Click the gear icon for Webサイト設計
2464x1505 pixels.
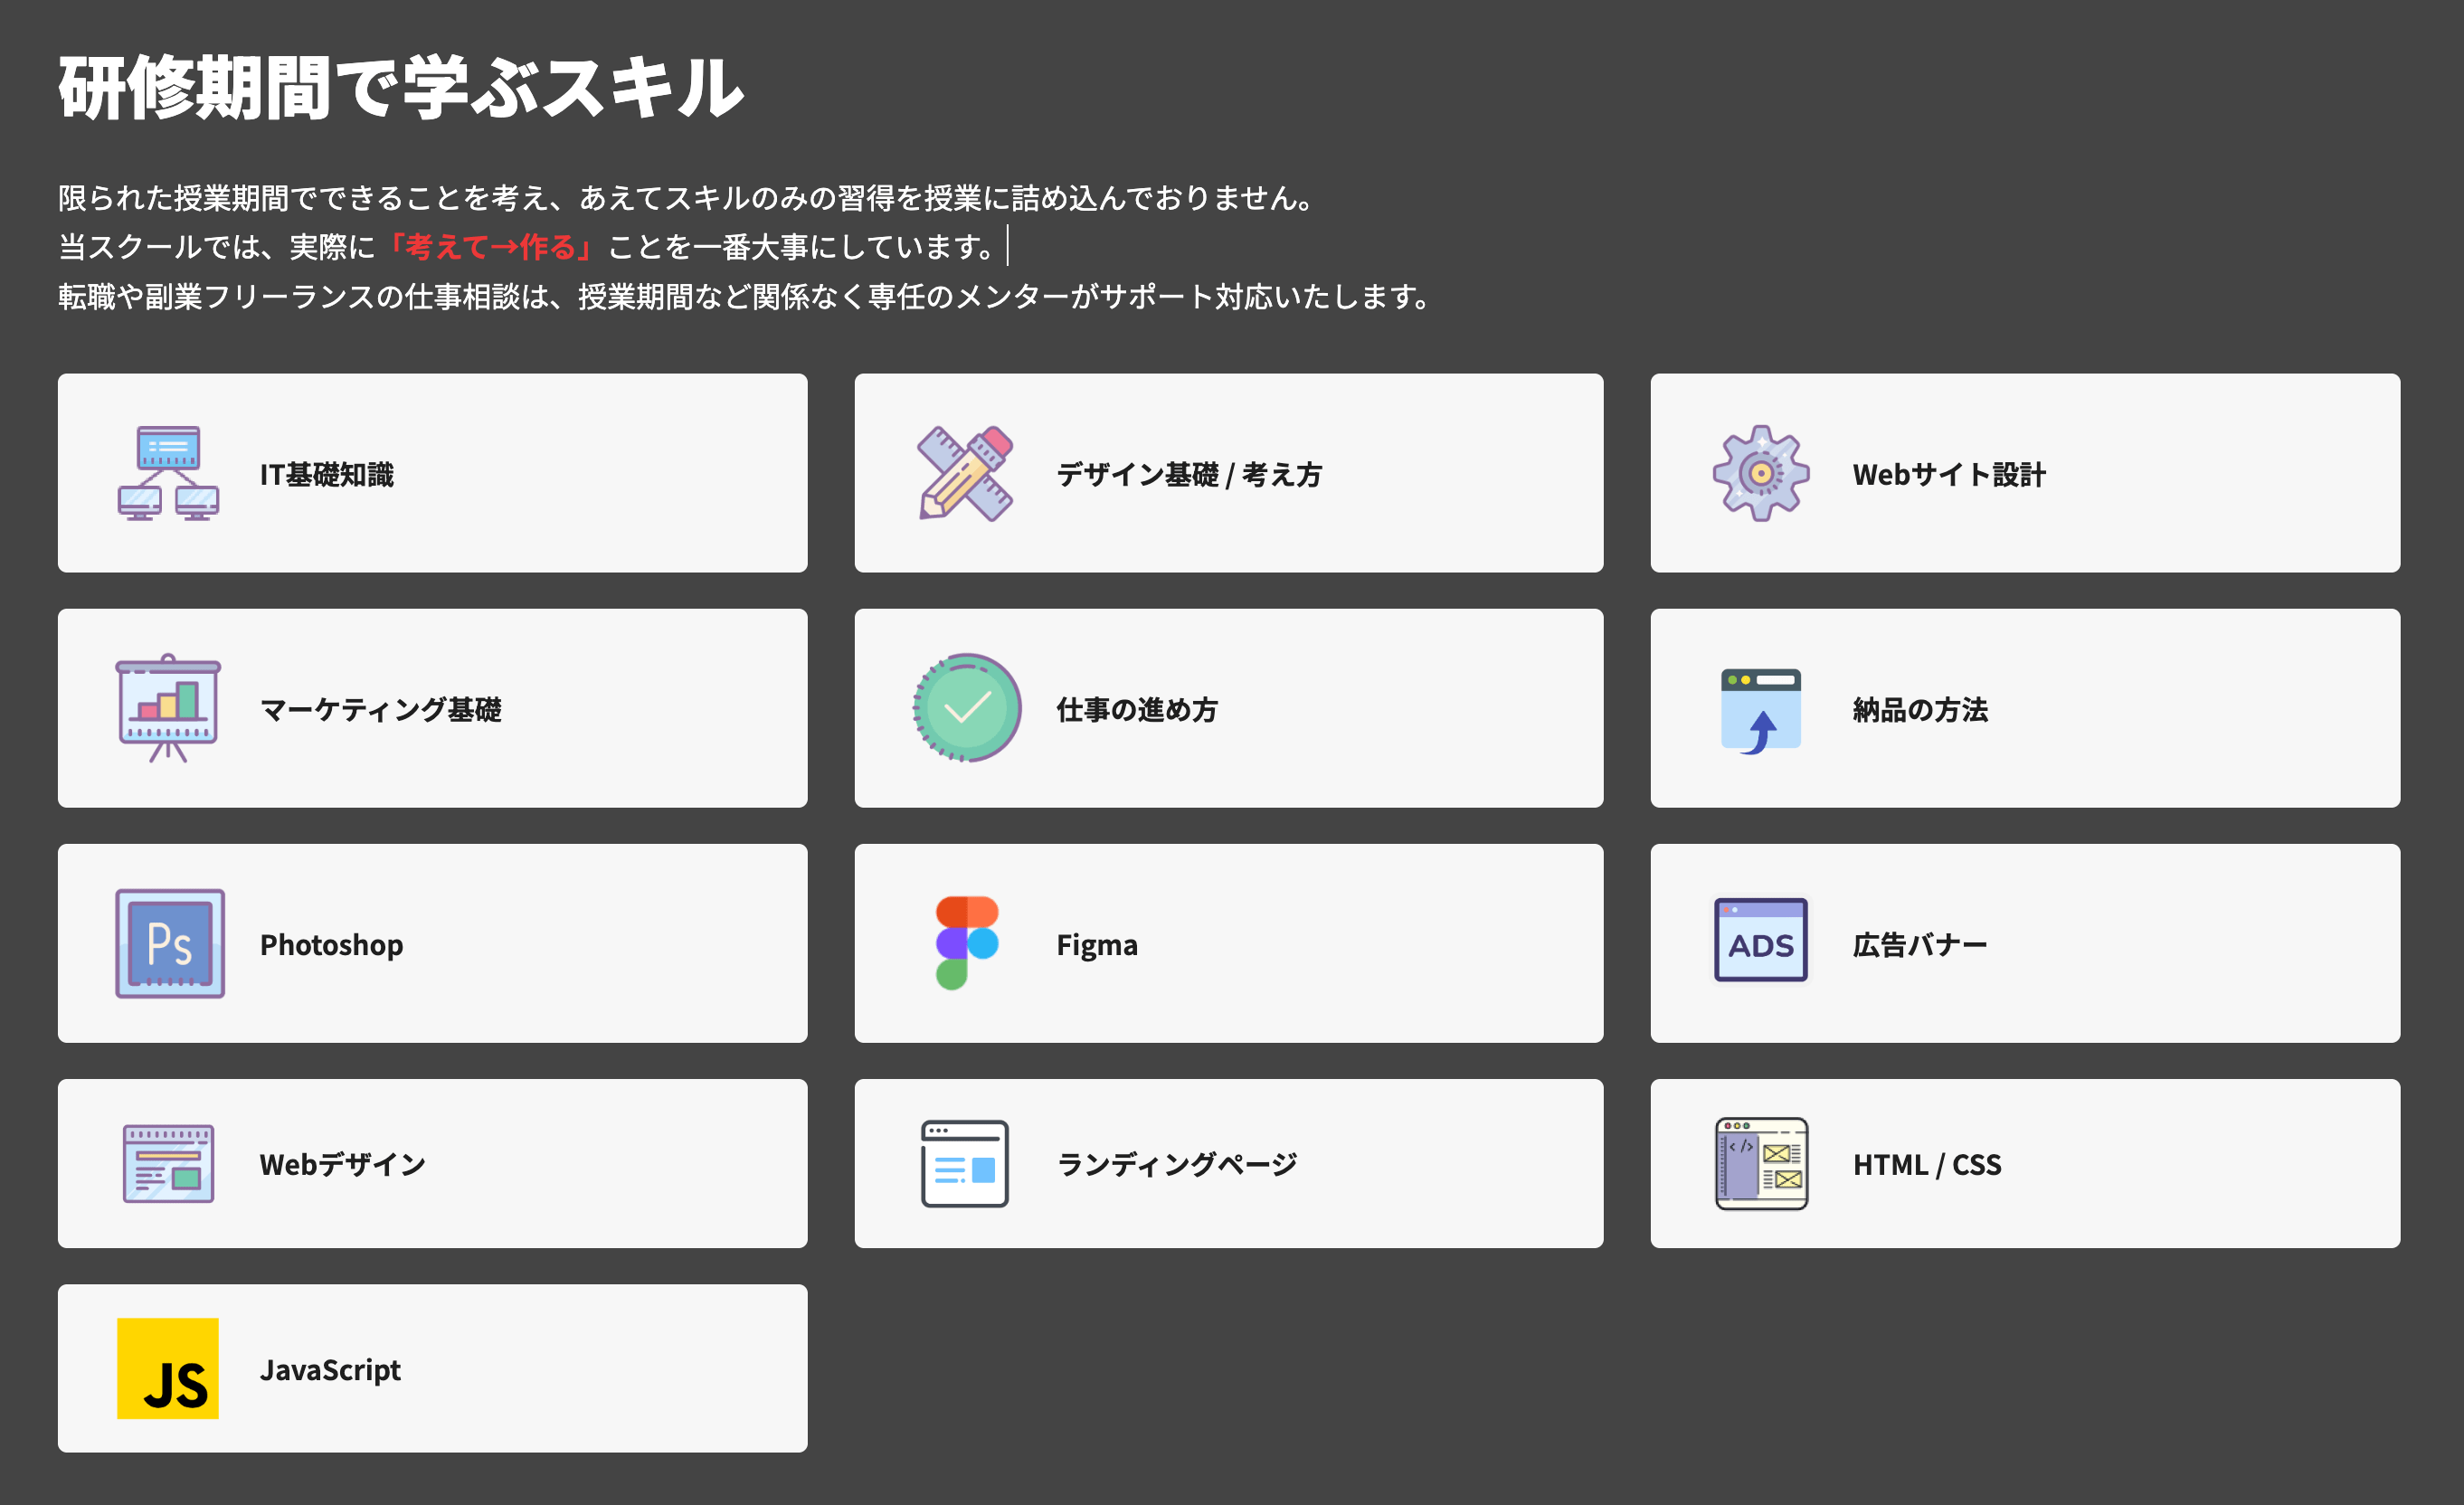coord(1760,473)
